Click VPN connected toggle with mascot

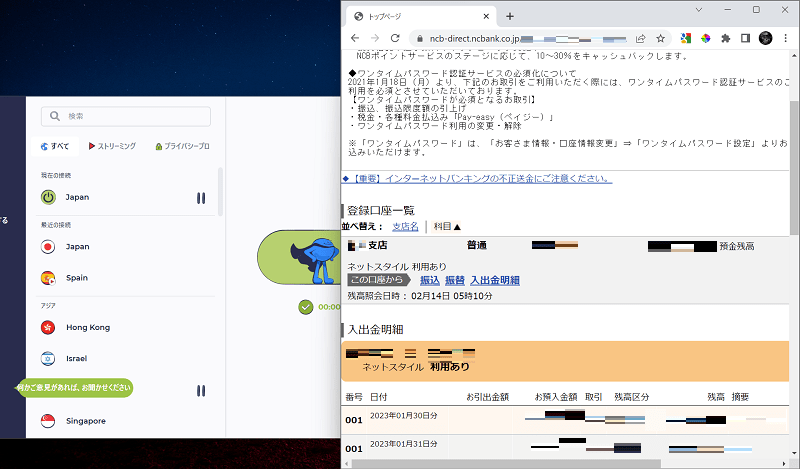click(x=299, y=257)
